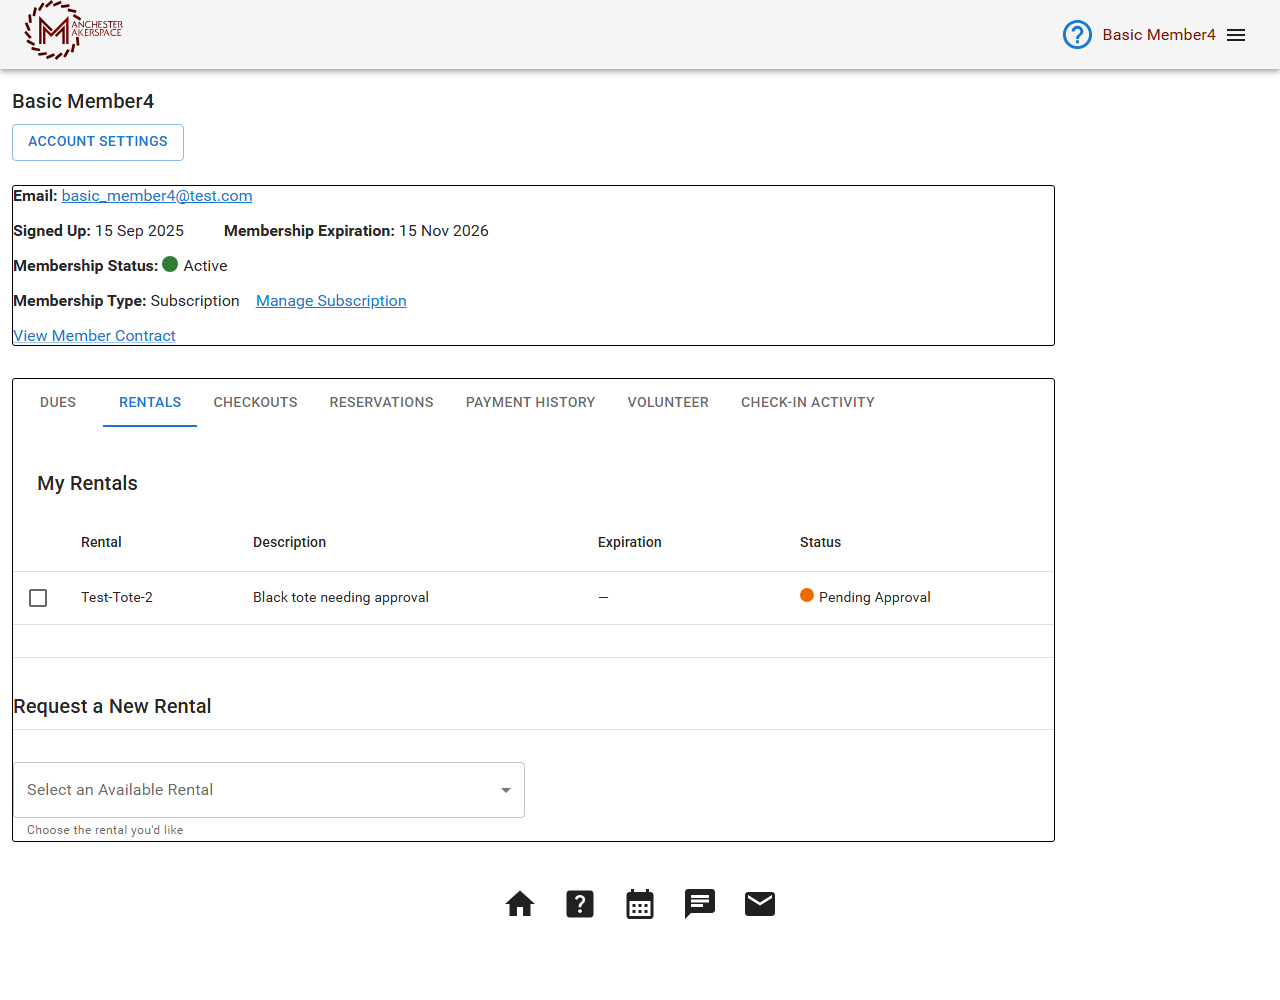1280x1000 pixels.
Task: Open the calendar icon in footer
Action: coord(640,904)
